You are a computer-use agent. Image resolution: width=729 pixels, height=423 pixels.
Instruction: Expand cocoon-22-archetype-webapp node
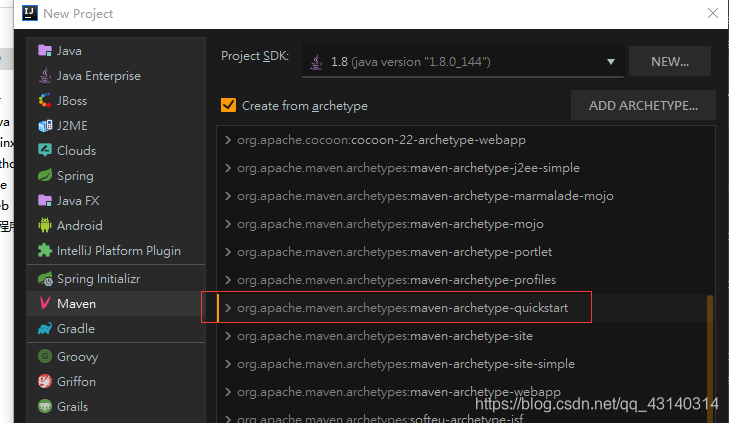tap(228, 140)
